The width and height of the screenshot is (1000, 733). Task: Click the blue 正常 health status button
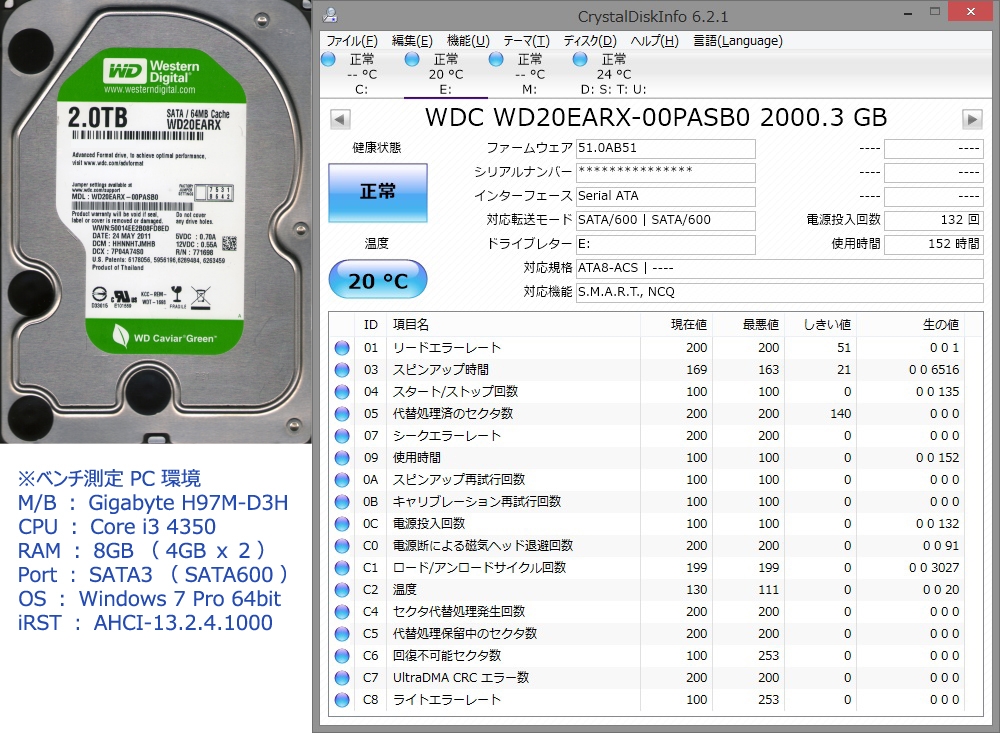[378, 193]
